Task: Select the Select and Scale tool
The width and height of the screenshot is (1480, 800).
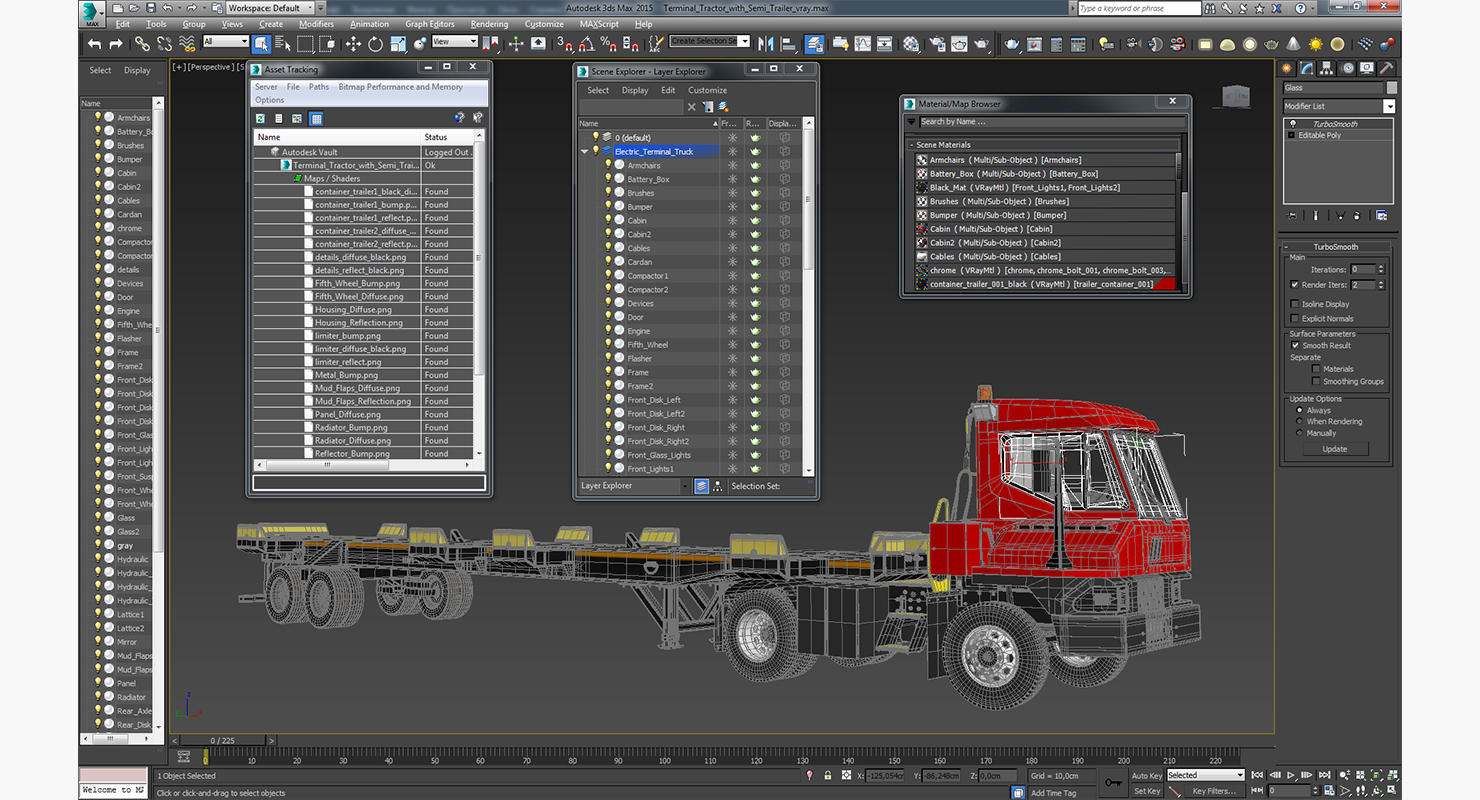Action: click(x=398, y=44)
